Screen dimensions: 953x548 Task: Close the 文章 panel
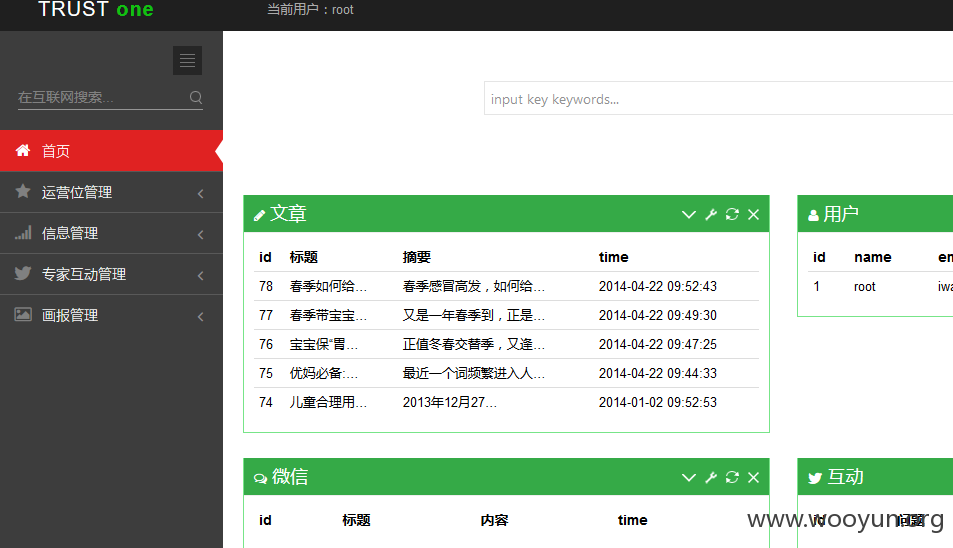pyautogui.click(x=753, y=214)
